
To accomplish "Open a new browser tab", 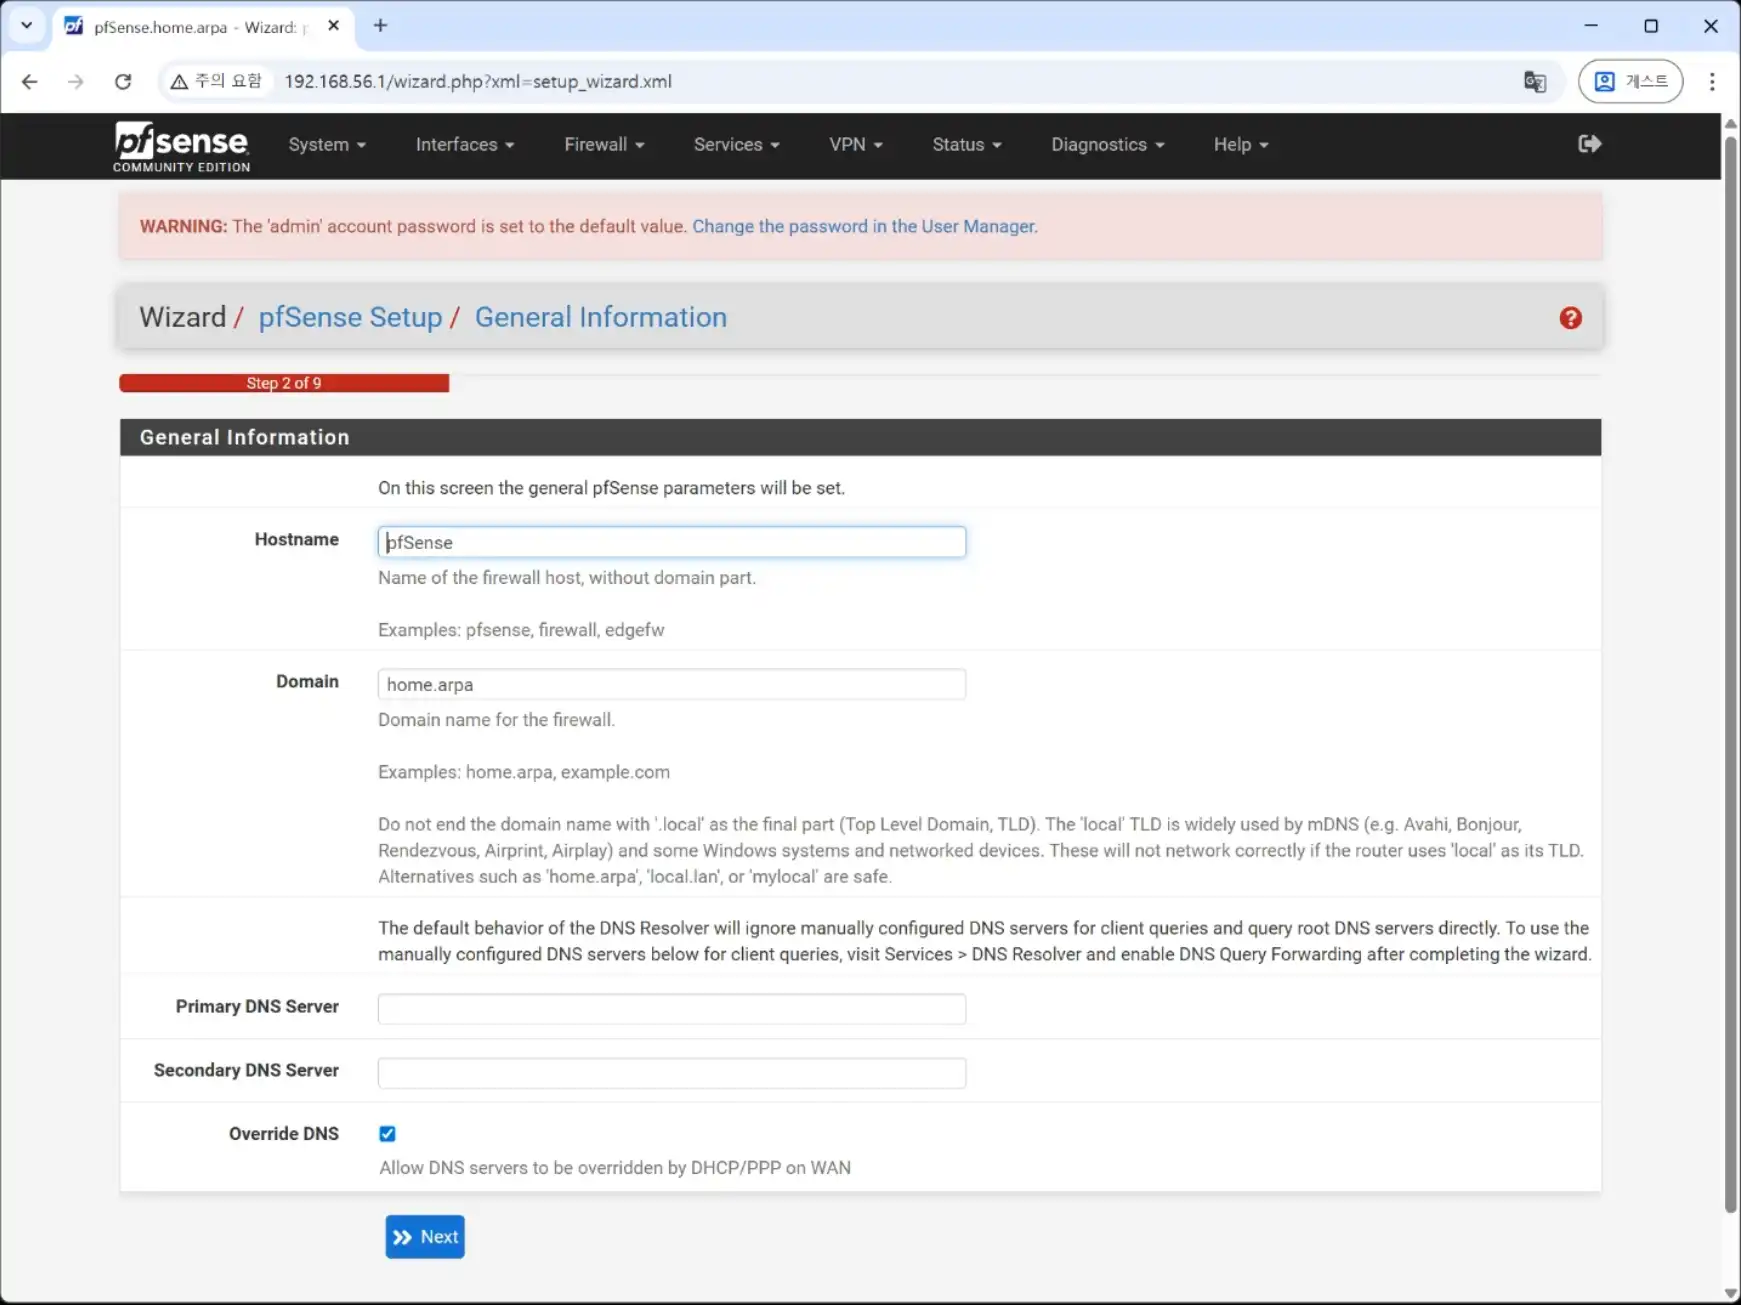I will point(380,26).
